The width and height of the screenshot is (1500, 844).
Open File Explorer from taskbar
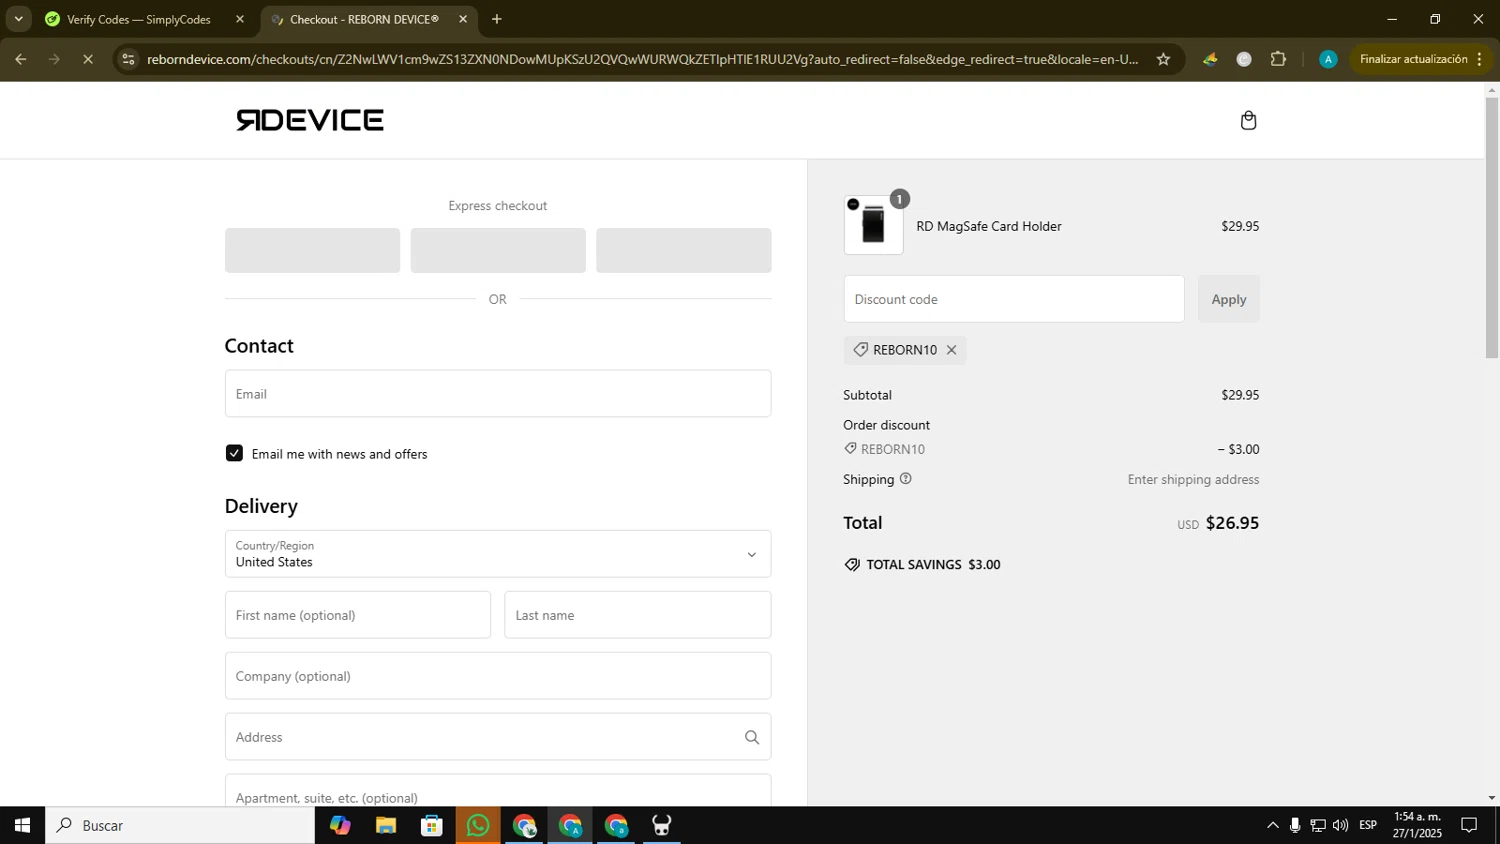click(386, 825)
